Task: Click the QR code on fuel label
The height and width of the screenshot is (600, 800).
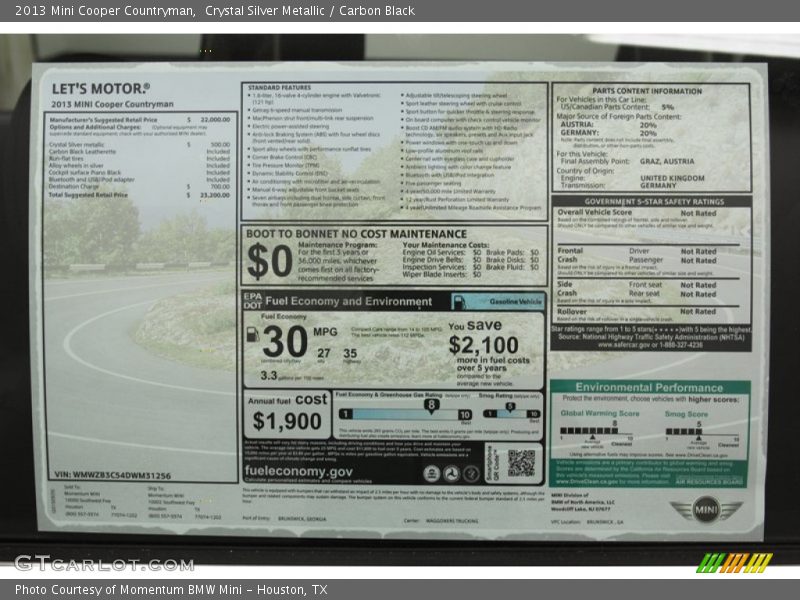Action: click(520, 462)
